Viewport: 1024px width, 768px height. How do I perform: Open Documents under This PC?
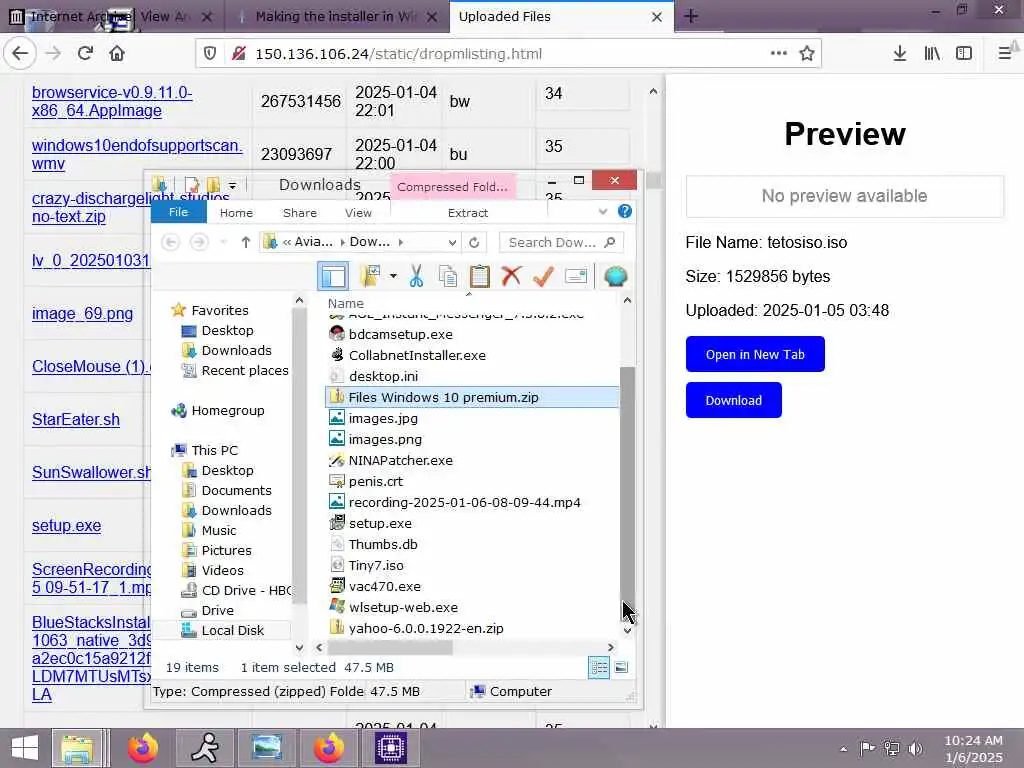click(x=236, y=490)
